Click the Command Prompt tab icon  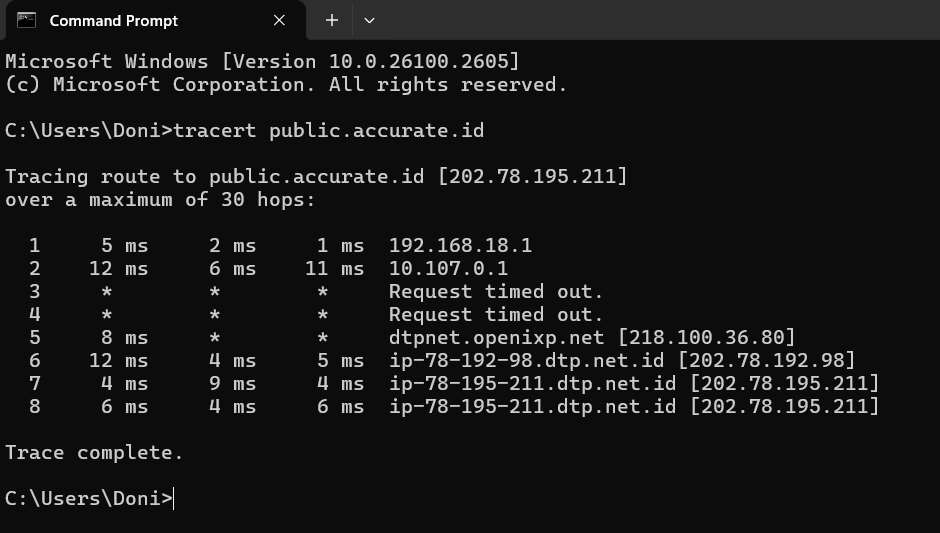pos(27,20)
